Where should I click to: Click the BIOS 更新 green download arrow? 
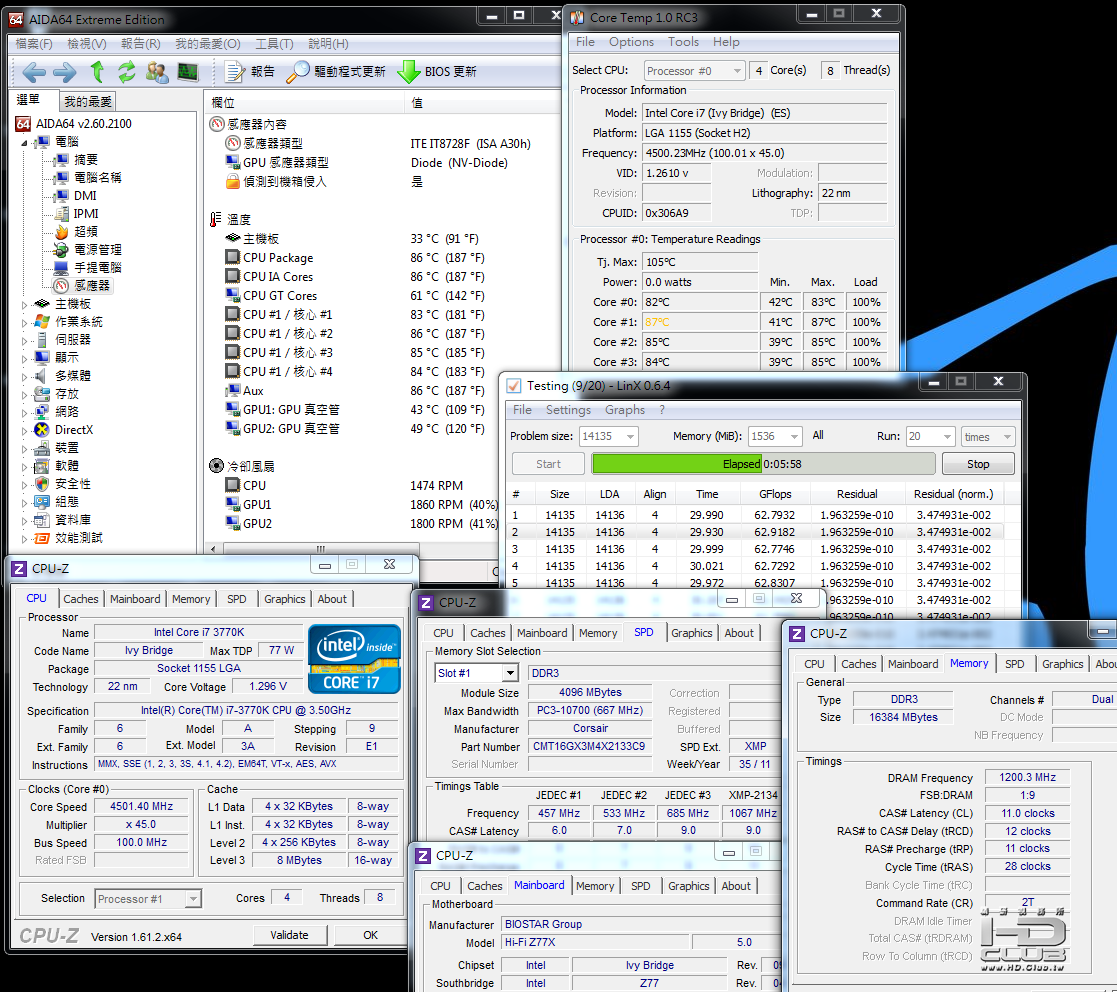[409, 72]
